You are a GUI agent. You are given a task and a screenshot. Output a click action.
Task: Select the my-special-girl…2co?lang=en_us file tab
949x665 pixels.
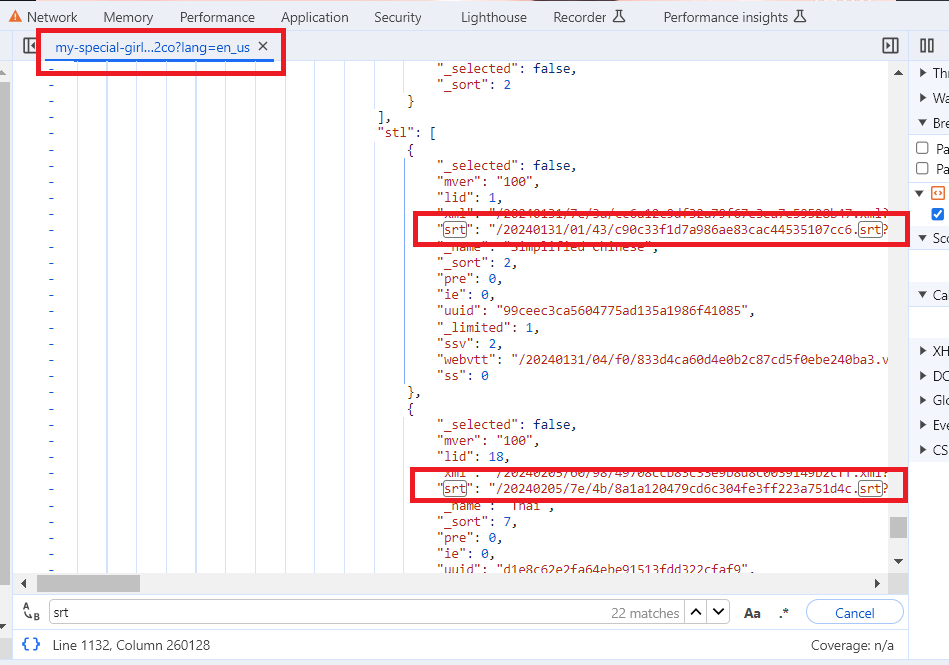click(x=153, y=47)
